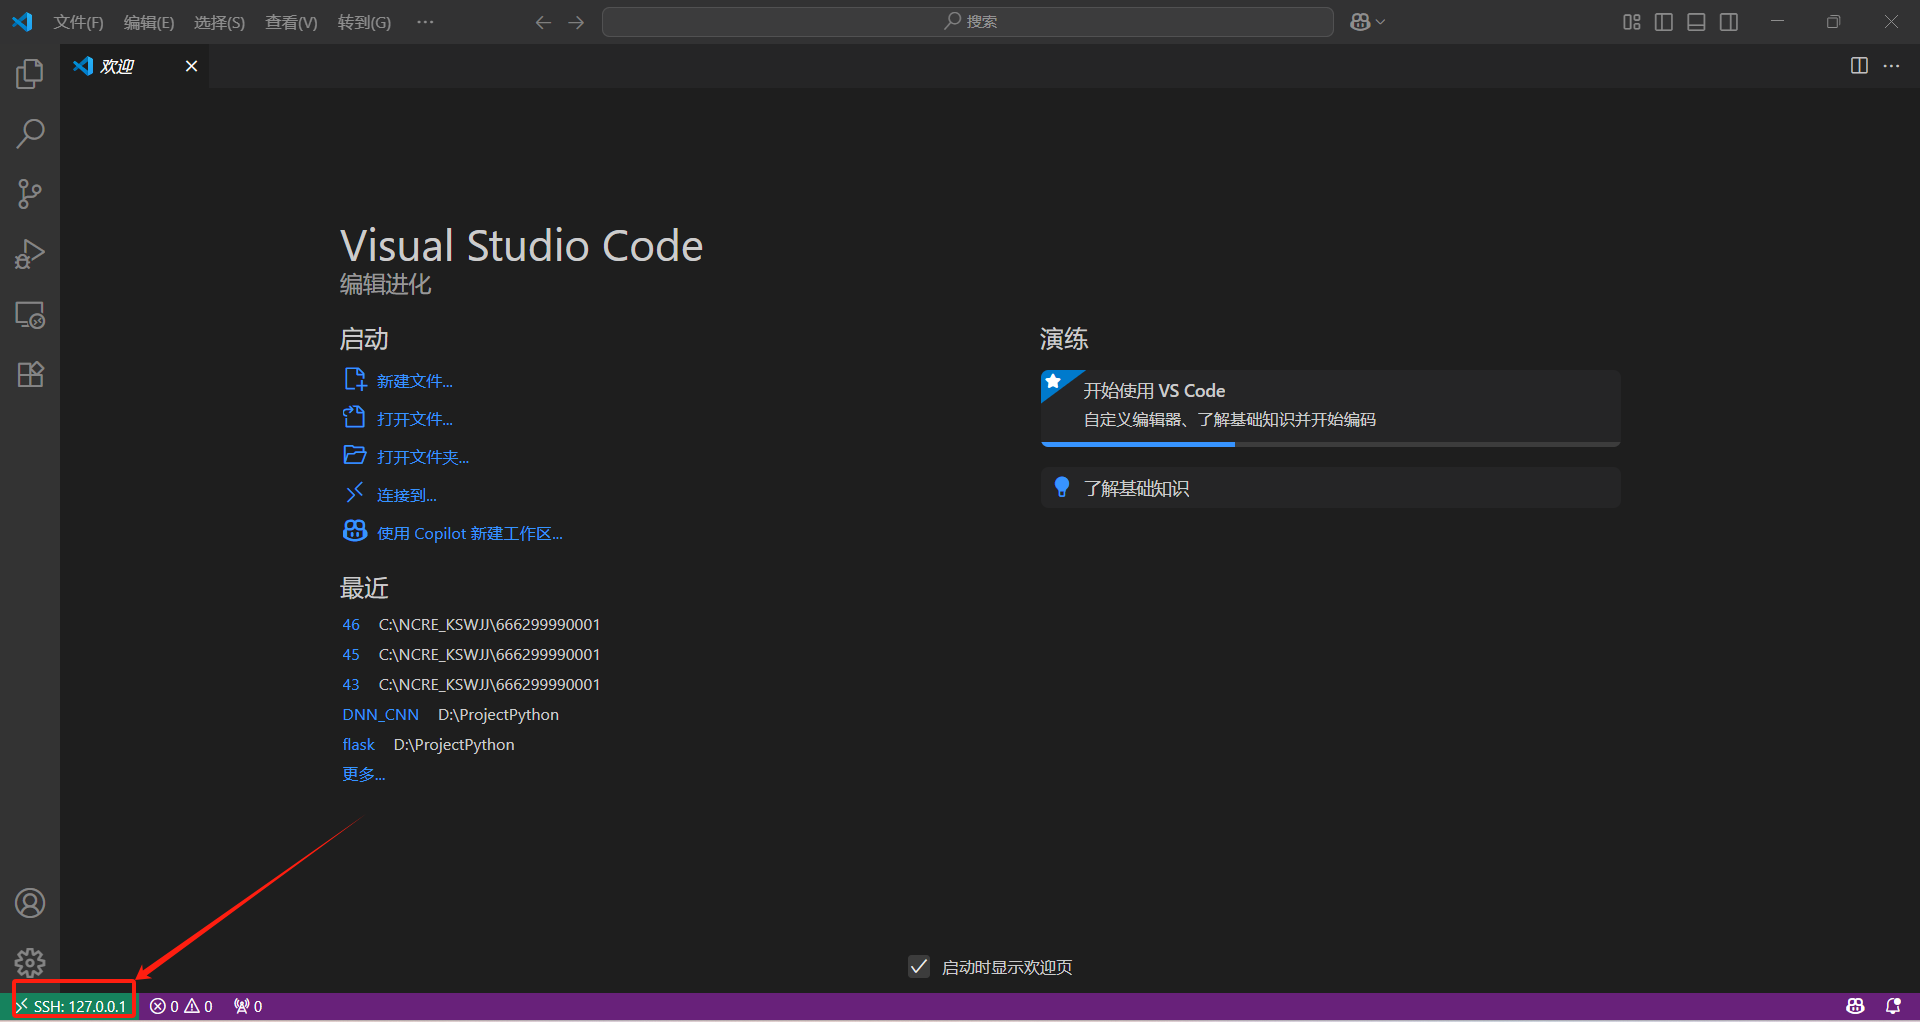Close the 欢迎 tab
The image size is (1920, 1022).
click(191, 66)
